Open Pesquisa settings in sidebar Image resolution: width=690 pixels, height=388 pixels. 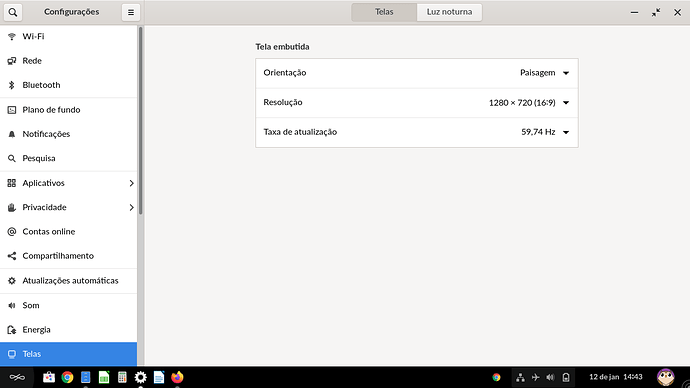(69, 158)
